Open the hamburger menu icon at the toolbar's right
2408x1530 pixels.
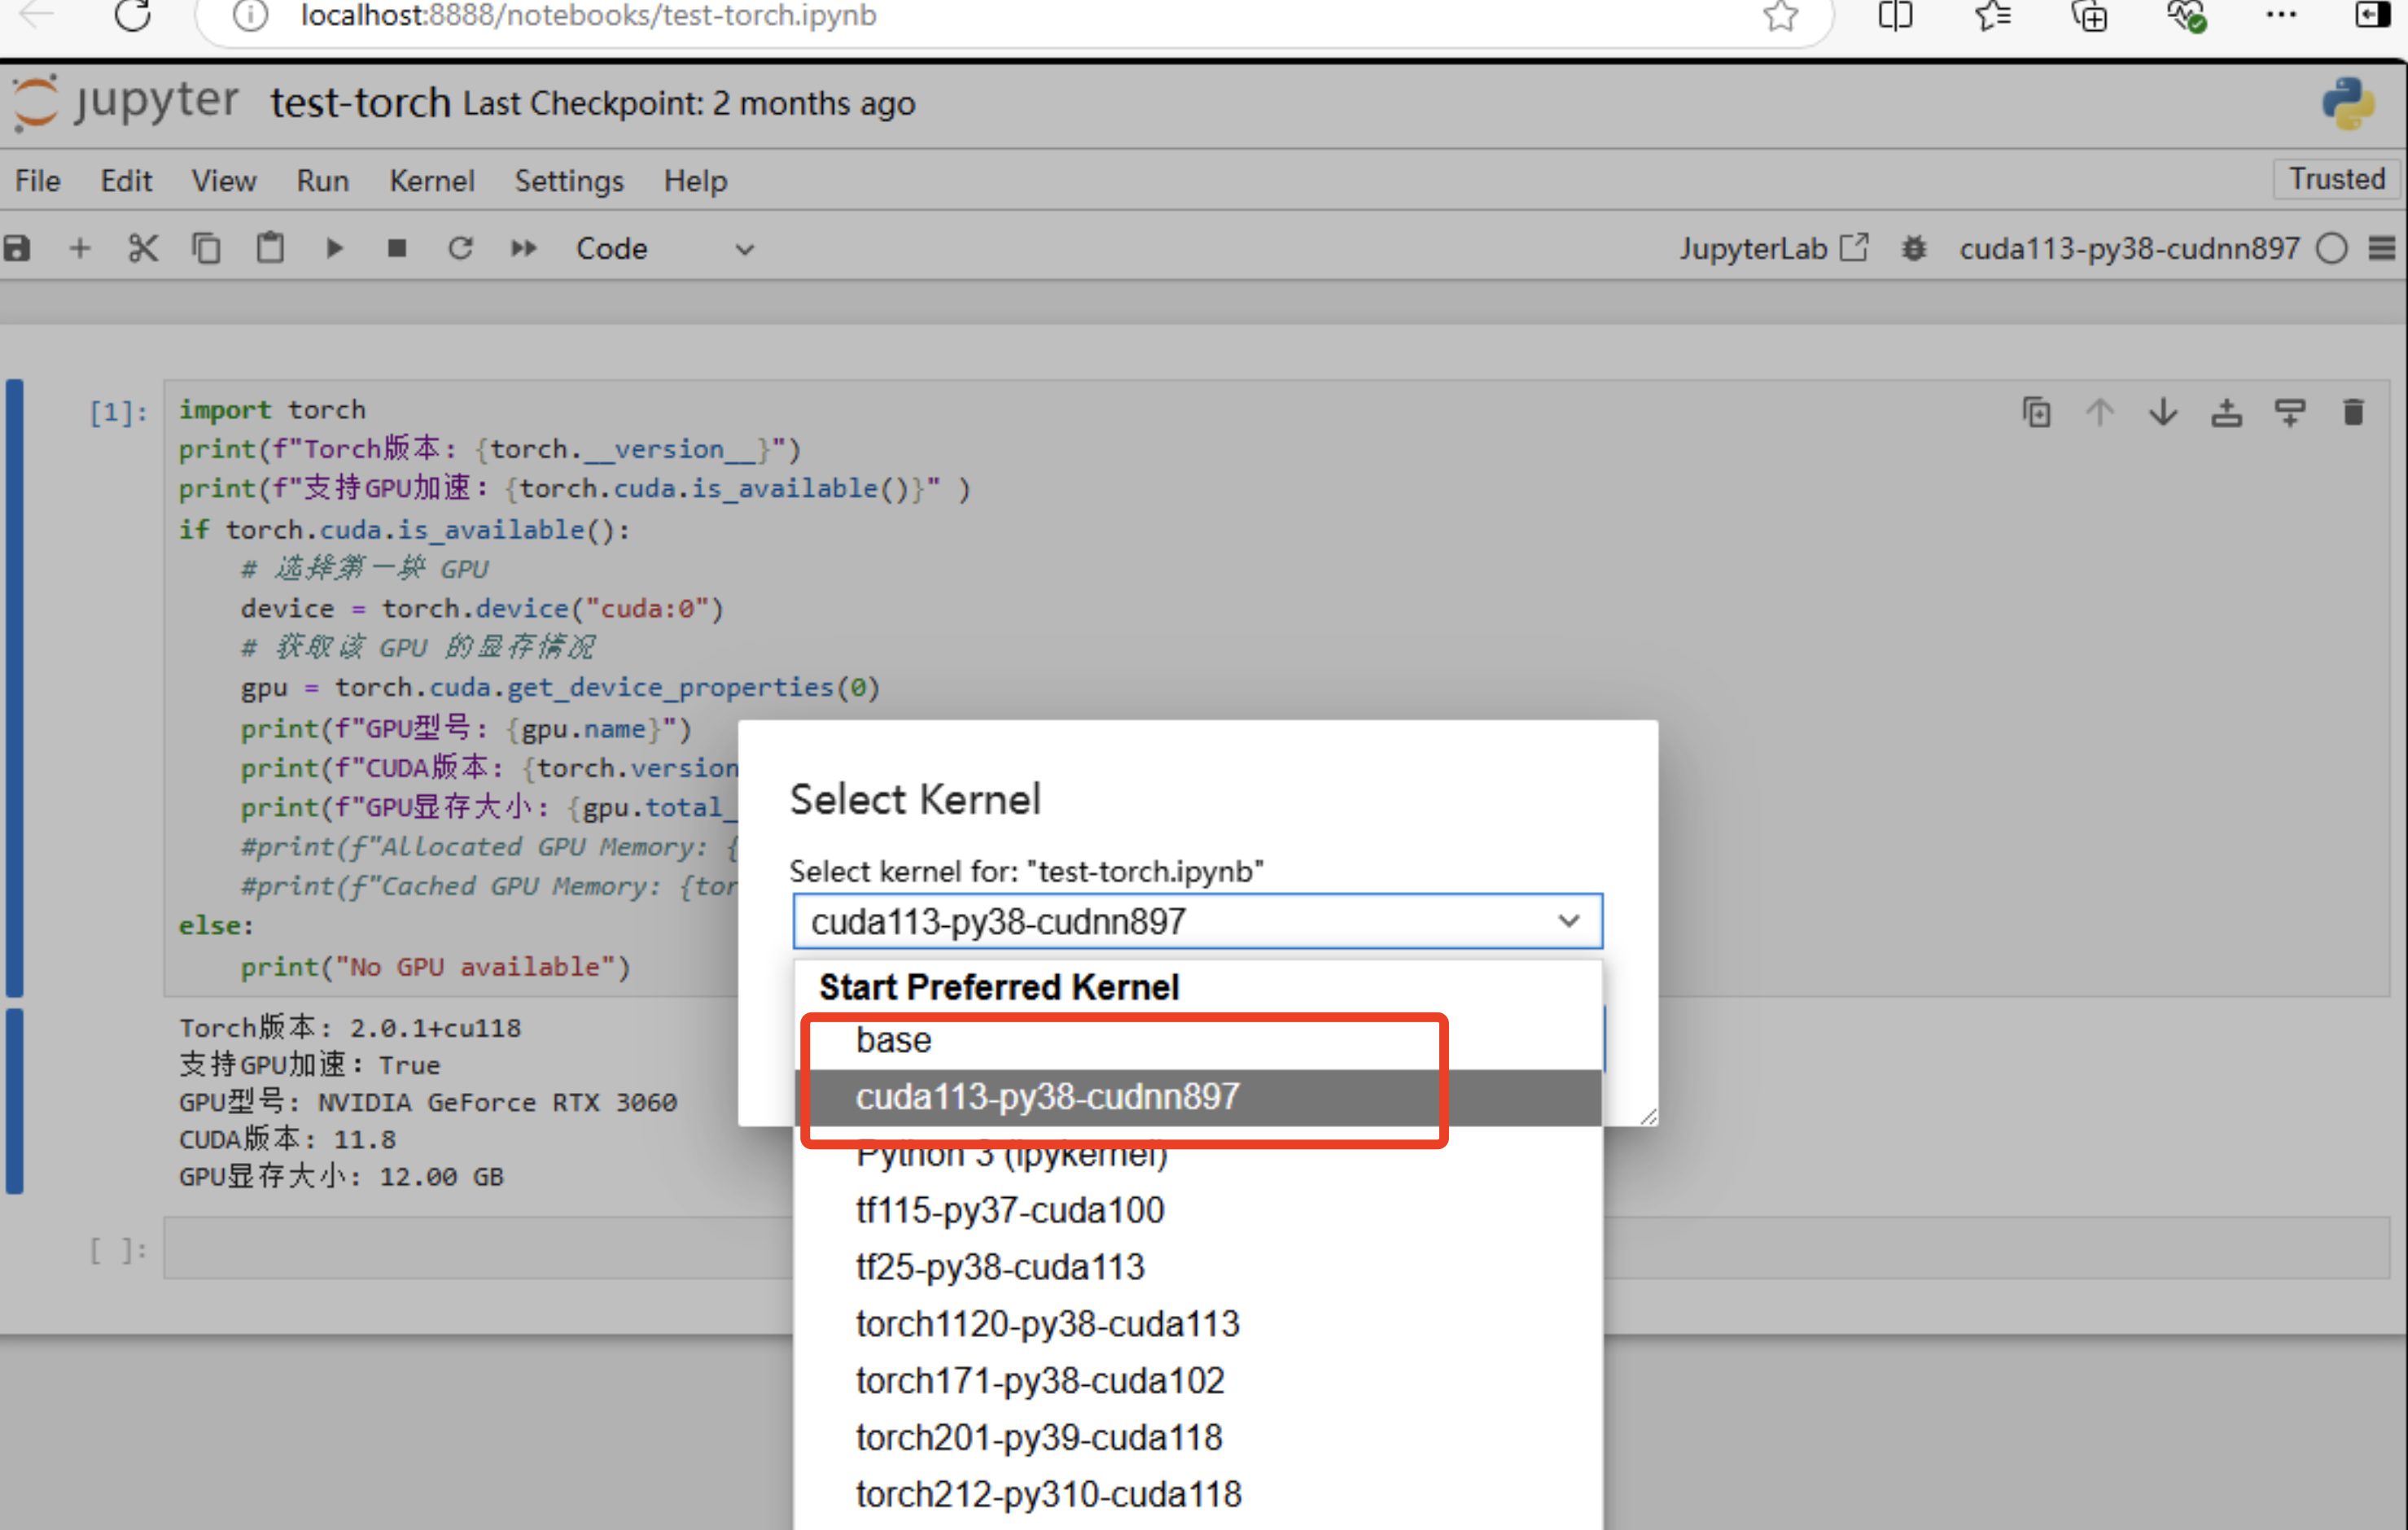[x=2382, y=248]
